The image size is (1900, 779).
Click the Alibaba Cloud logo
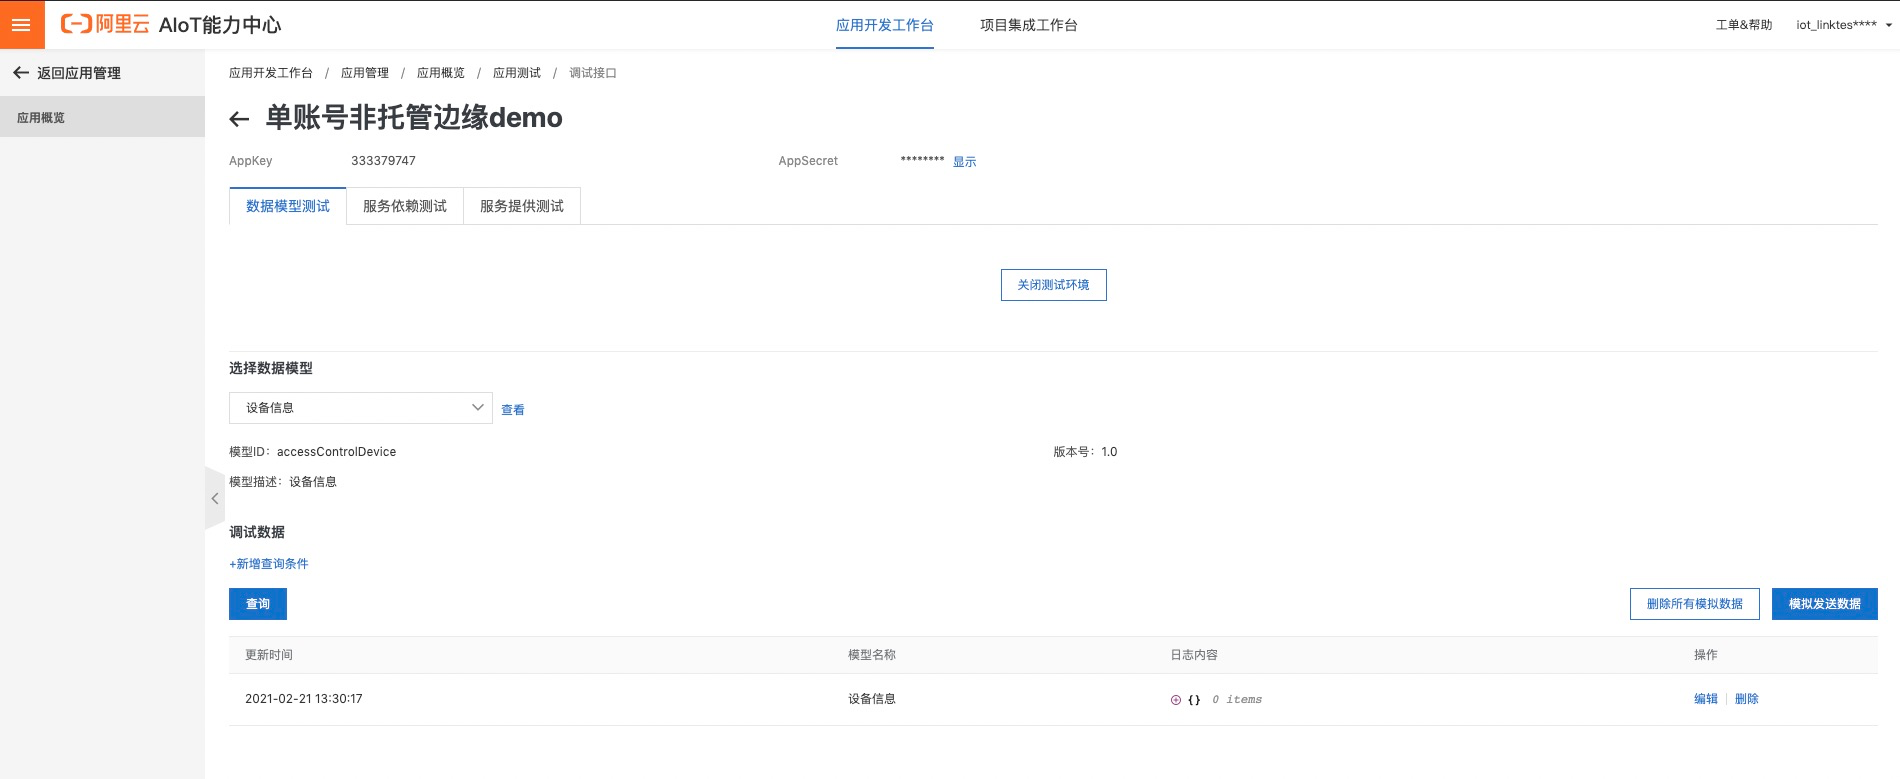click(105, 24)
